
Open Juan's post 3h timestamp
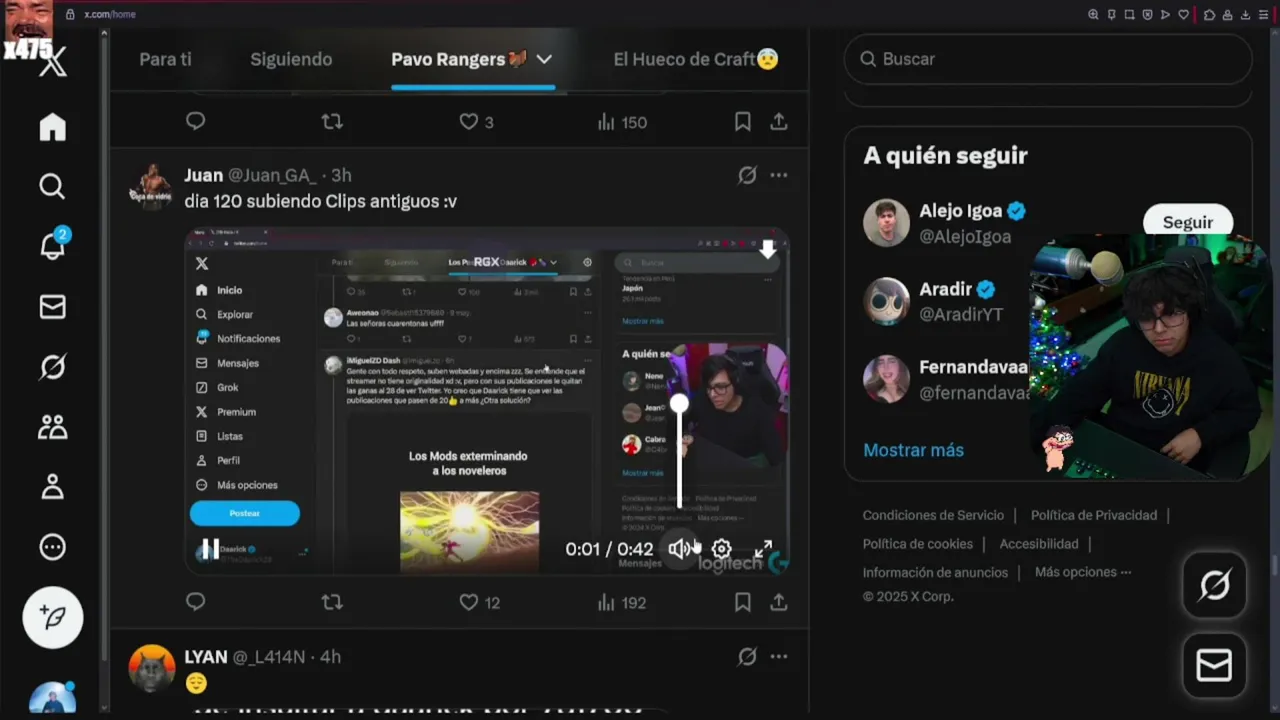point(342,175)
